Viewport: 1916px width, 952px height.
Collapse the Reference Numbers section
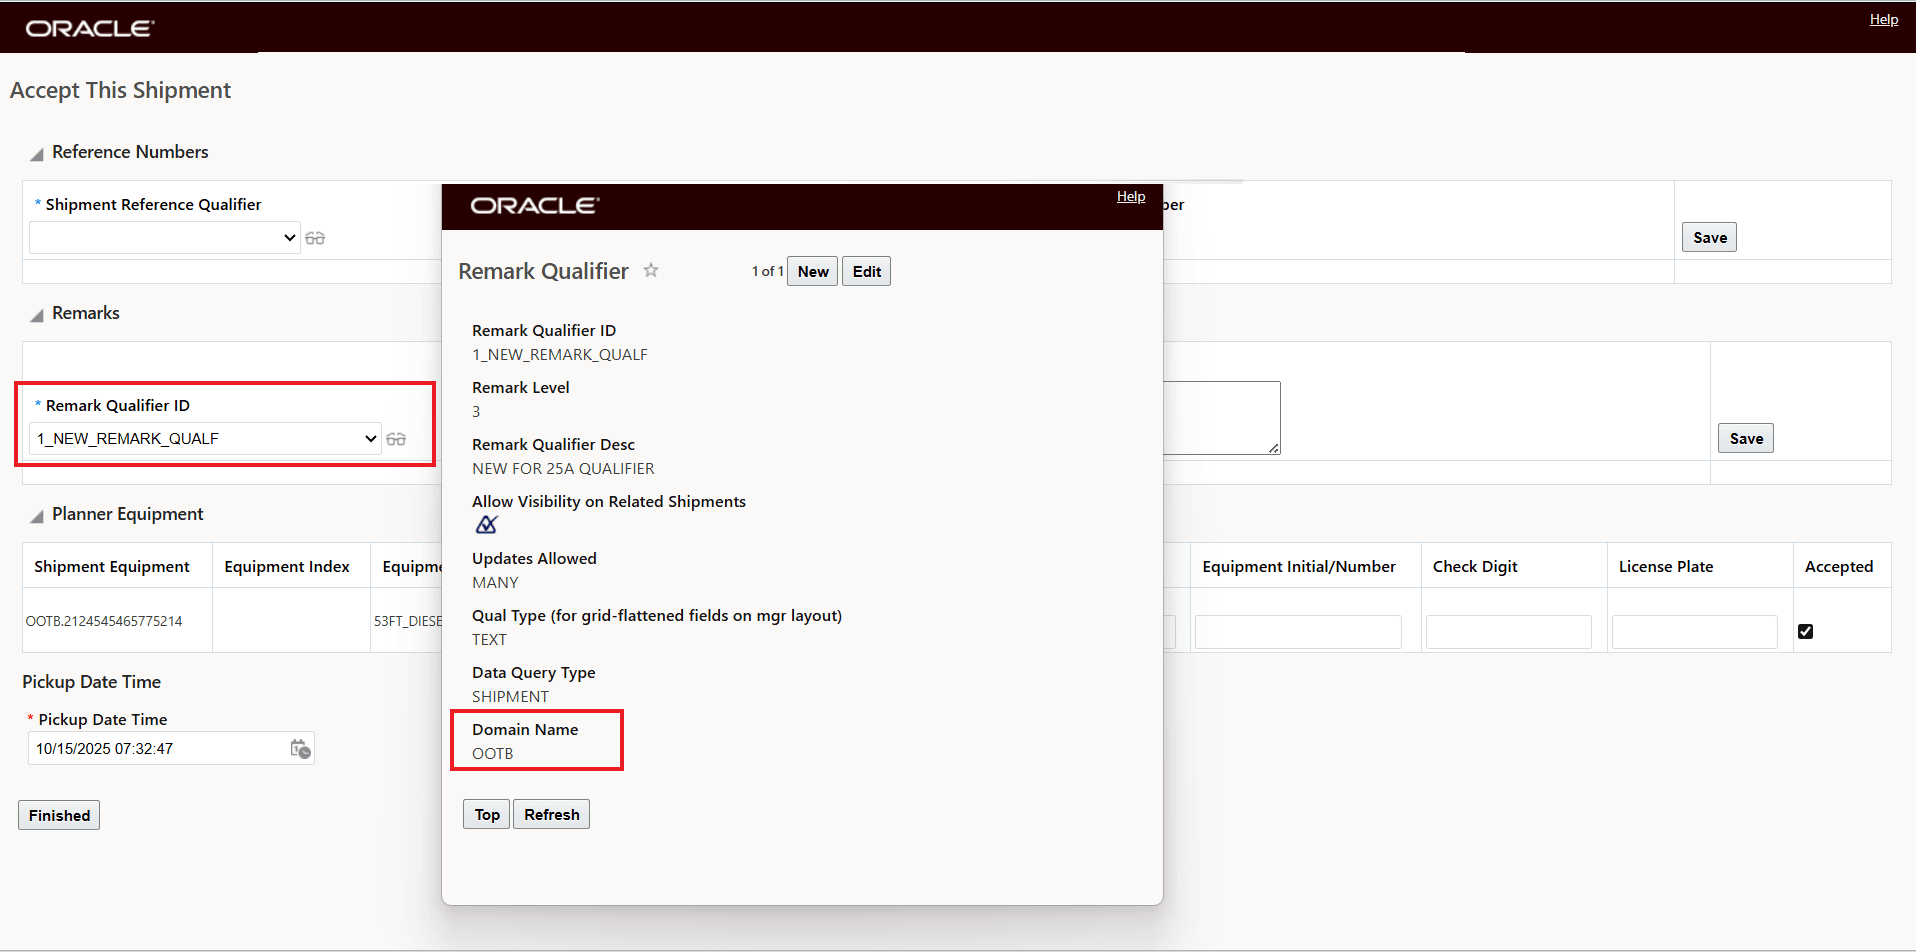pos(37,154)
